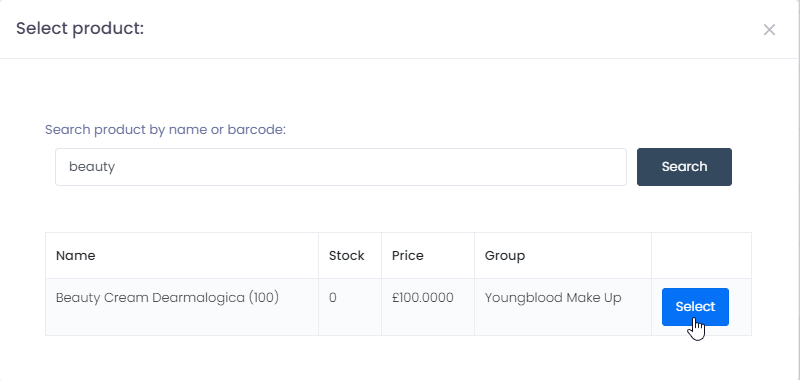Click the Name column header
Viewport: 800px width, 380px height.
[x=76, y=256]
